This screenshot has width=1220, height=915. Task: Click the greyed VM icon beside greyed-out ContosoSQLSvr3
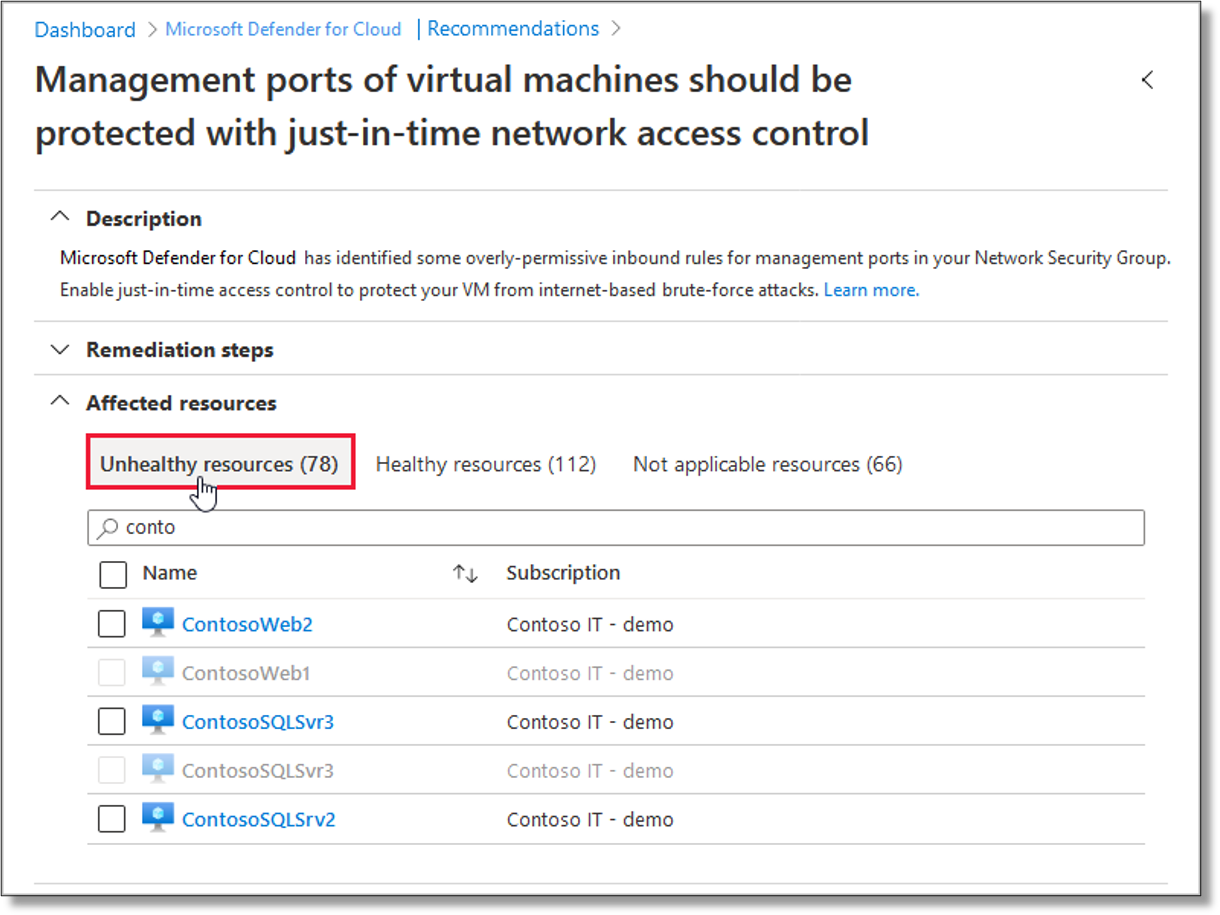158,769
